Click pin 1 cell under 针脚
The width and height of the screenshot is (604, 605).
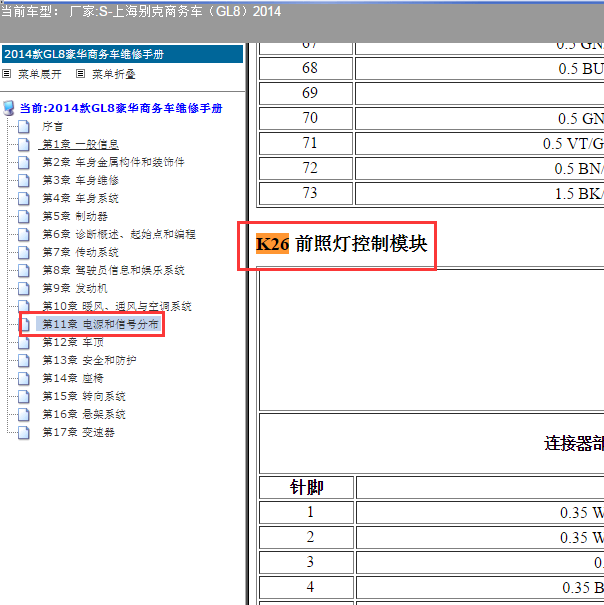point(306,512)
